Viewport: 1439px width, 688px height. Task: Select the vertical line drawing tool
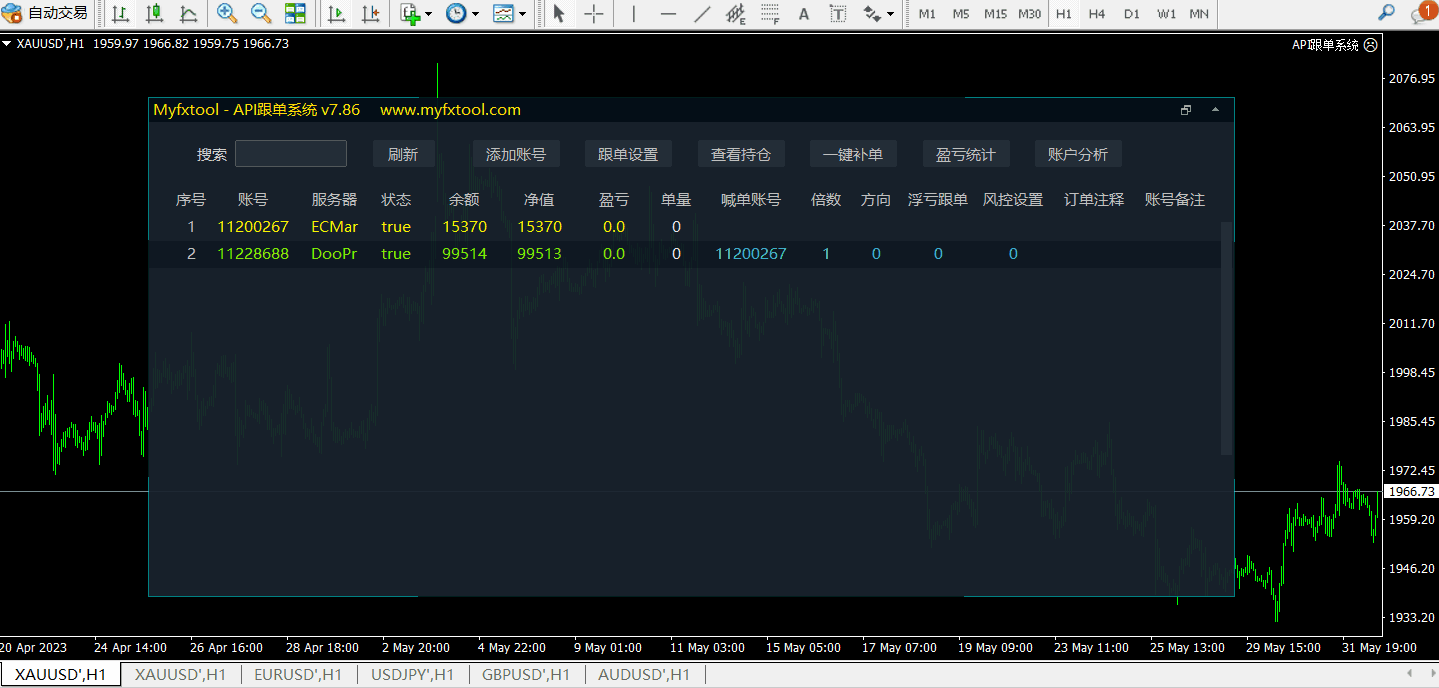click(632, 14)
